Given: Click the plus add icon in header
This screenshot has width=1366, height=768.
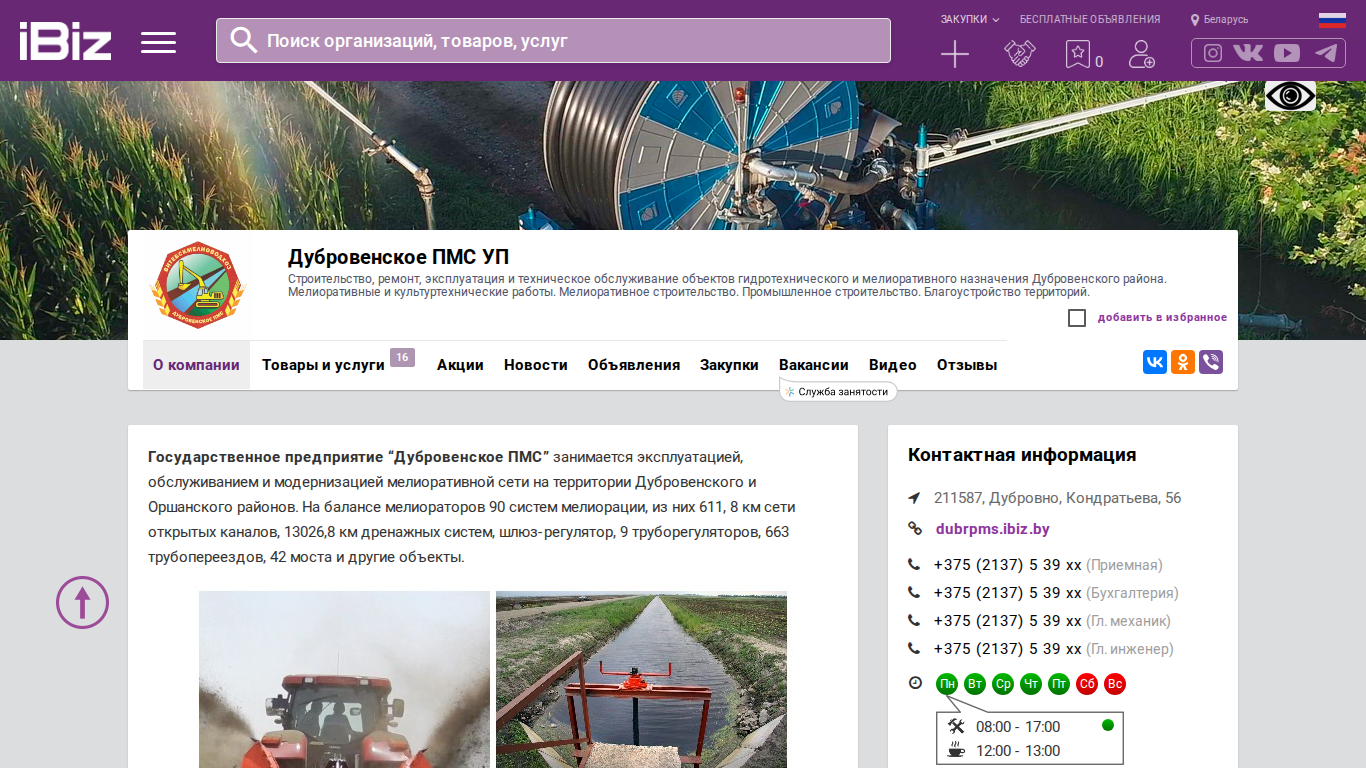Looking at the screenshot, I should (955, 54).
